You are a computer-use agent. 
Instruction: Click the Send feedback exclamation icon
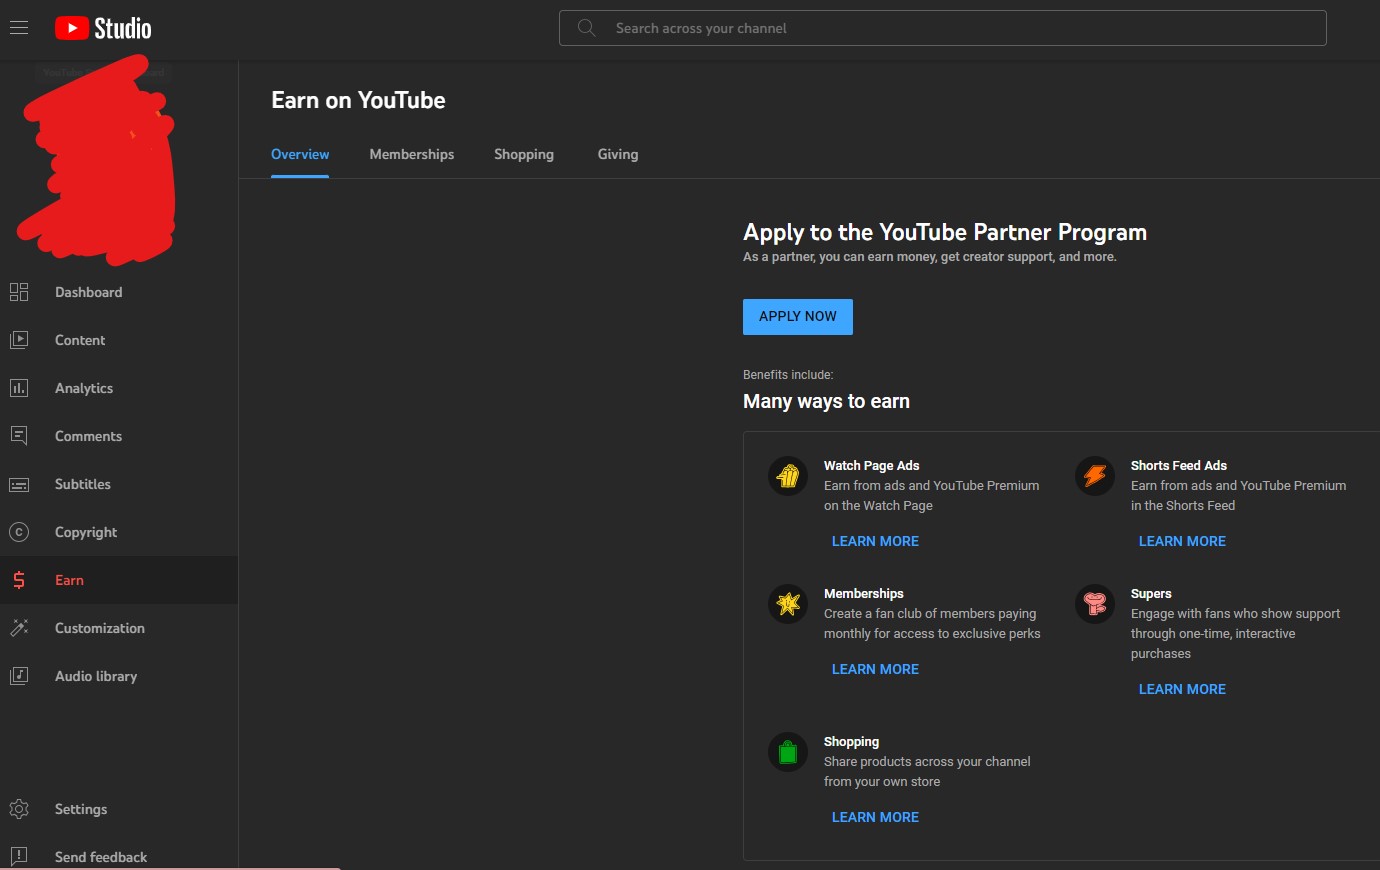click(x=19, y=857)
